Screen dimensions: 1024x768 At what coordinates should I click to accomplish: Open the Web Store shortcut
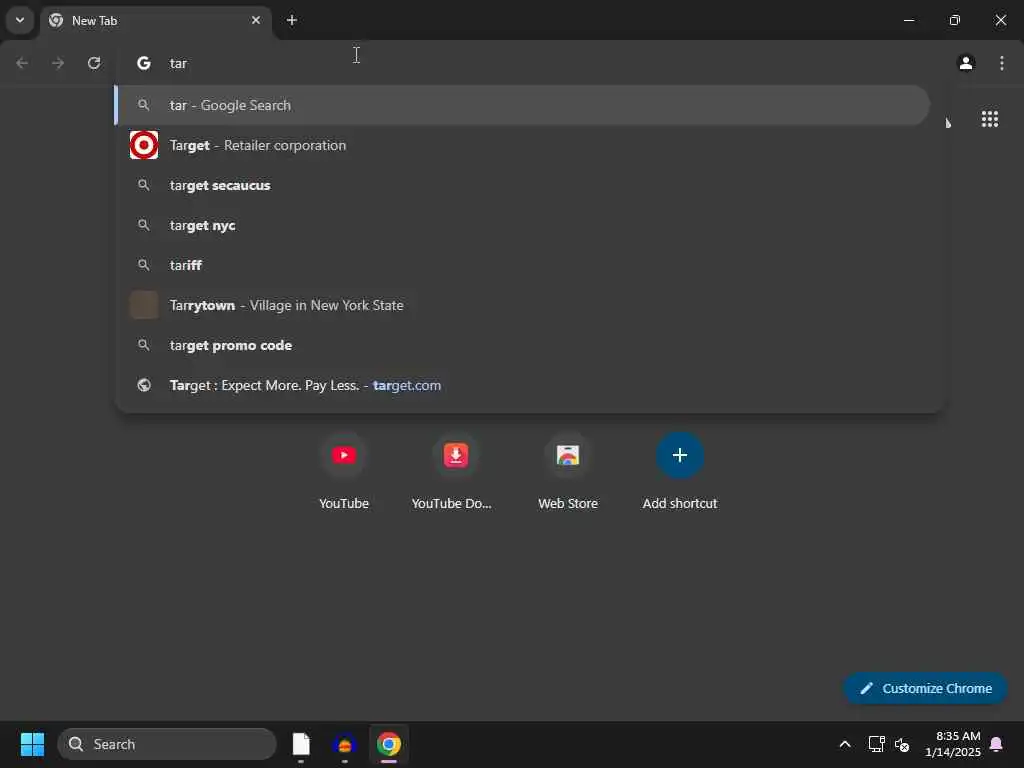tap(568, 472)
